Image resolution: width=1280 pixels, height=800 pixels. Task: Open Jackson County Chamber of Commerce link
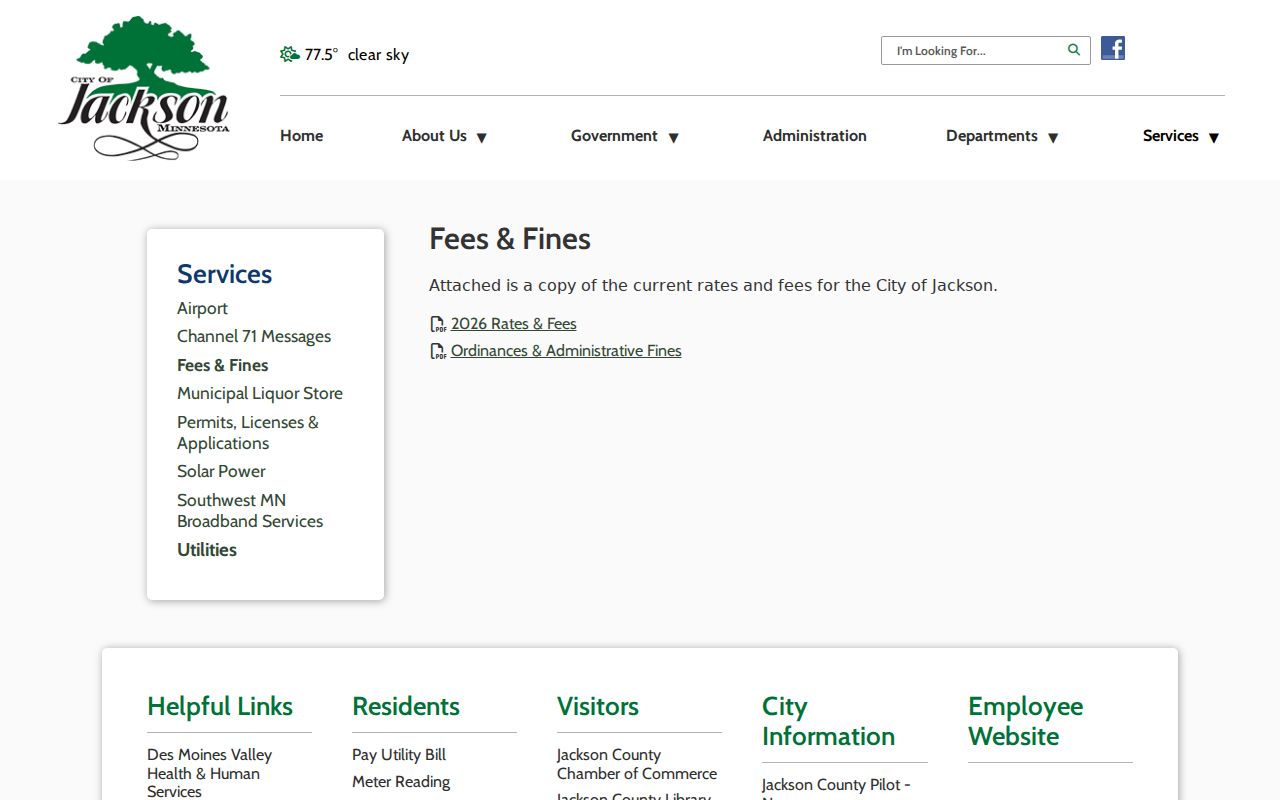(x=637, y=764)
